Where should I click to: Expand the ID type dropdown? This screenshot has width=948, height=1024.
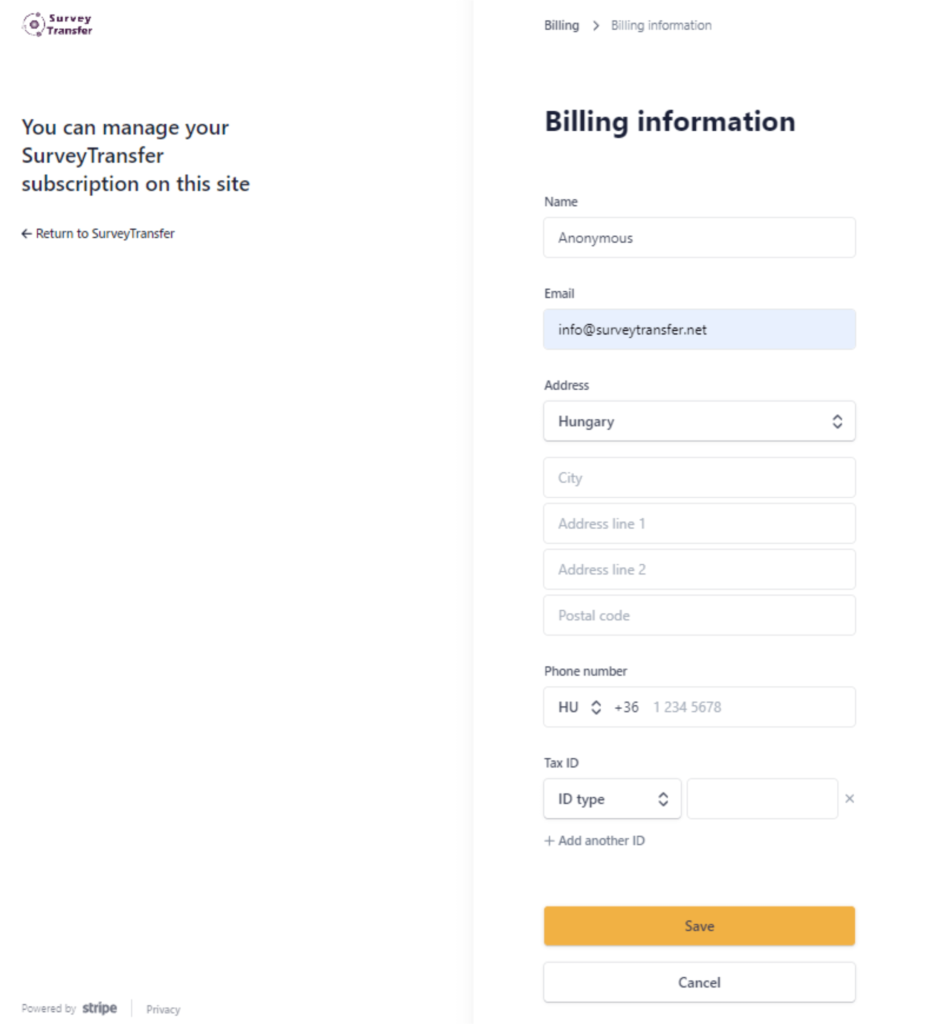click(x=612, y=799)
